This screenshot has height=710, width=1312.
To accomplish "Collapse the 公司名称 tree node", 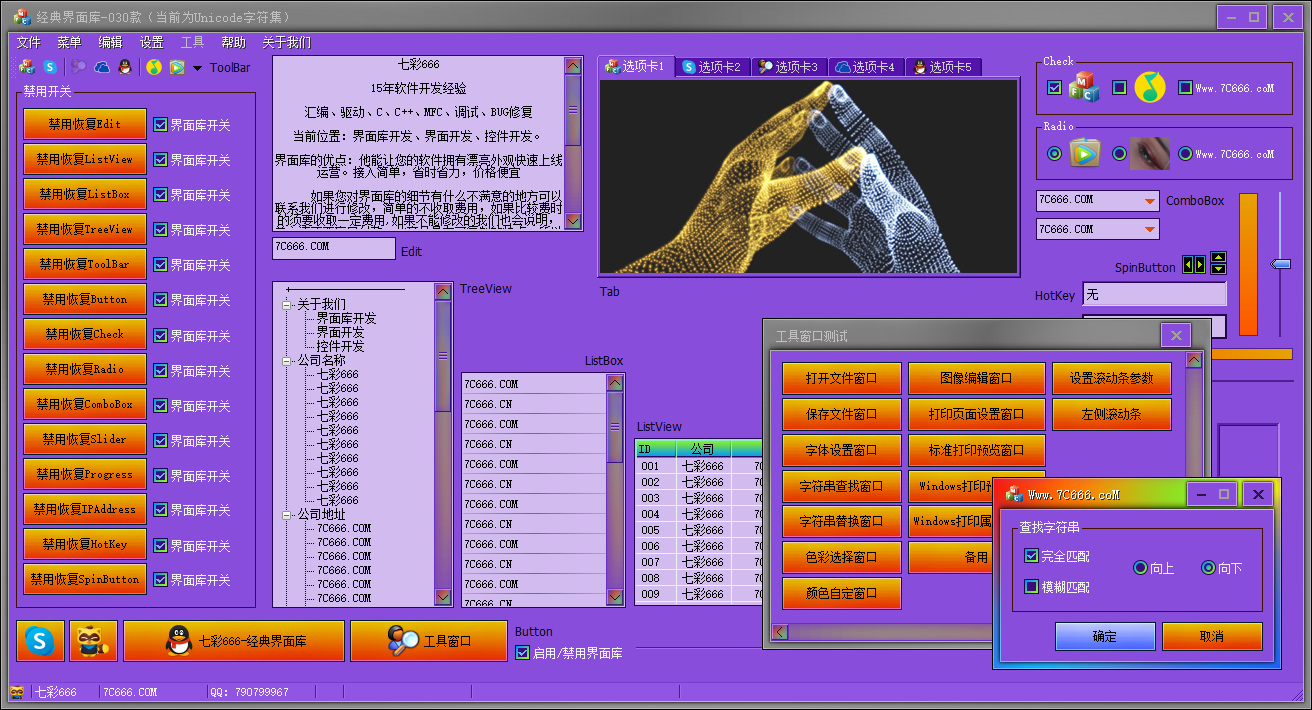I will click(x=288, y=360).
